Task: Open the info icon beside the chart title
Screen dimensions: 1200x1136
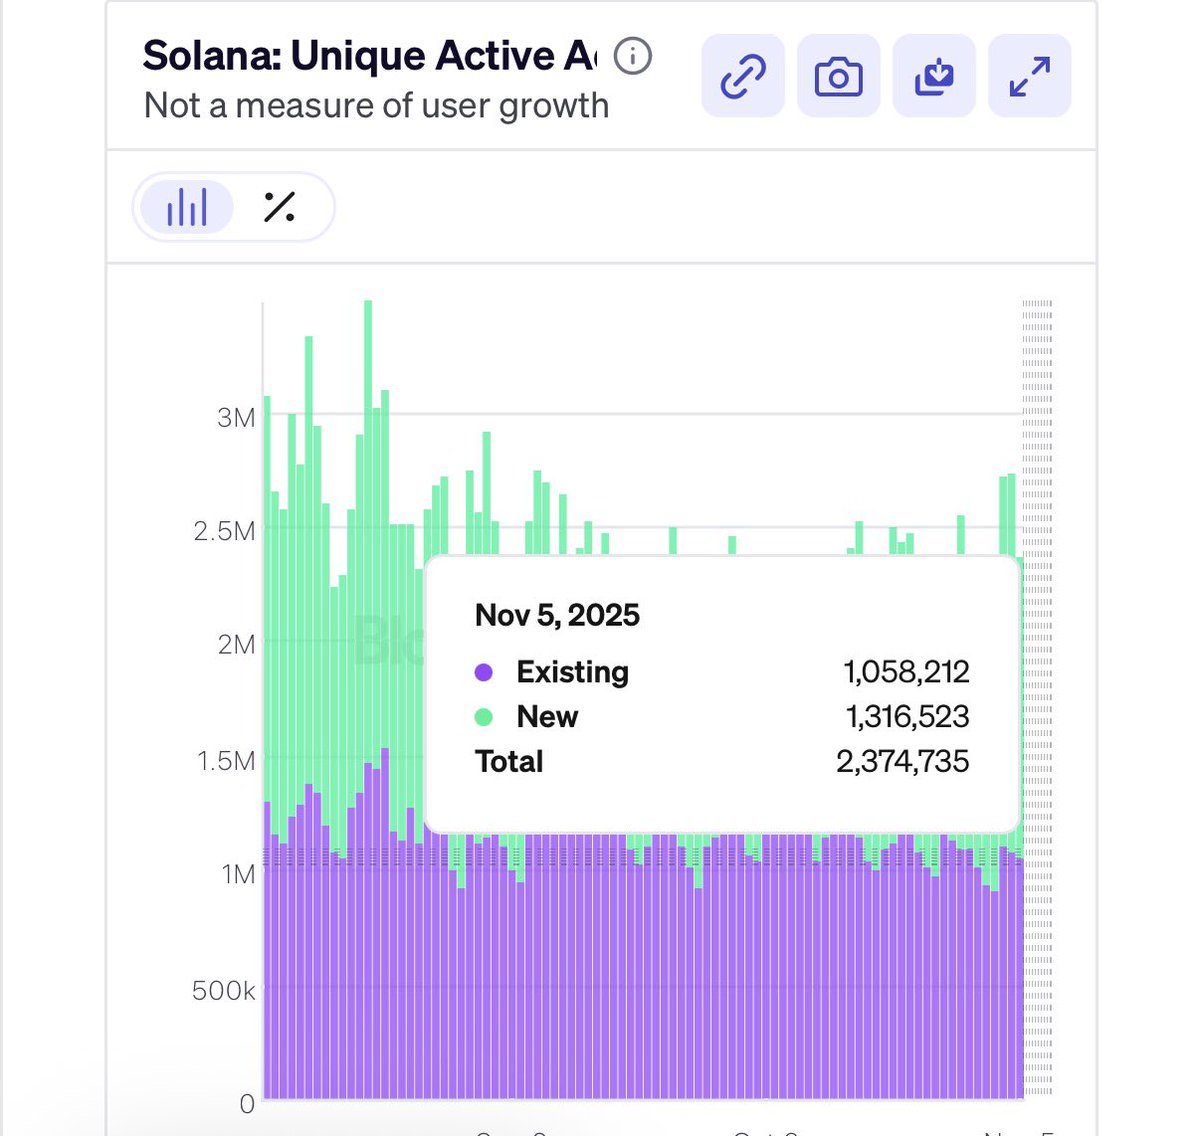Action: point(630,57)
